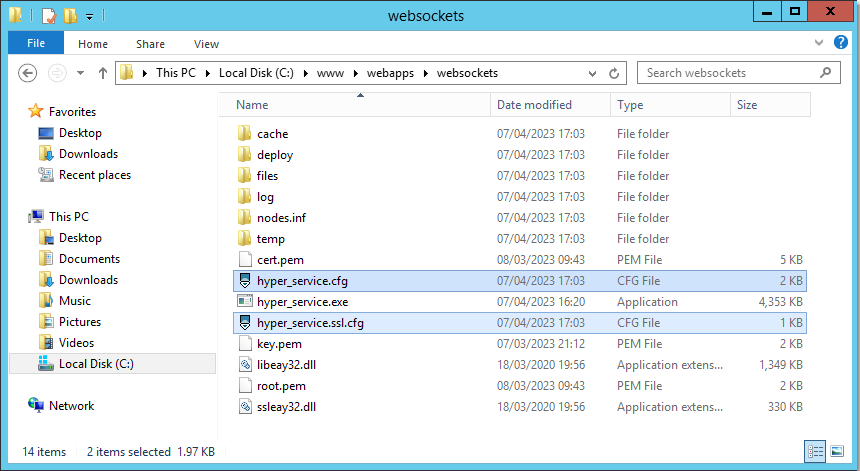
Task: Click the hyper_service.exe application icon
Action: tap(245, 301)
